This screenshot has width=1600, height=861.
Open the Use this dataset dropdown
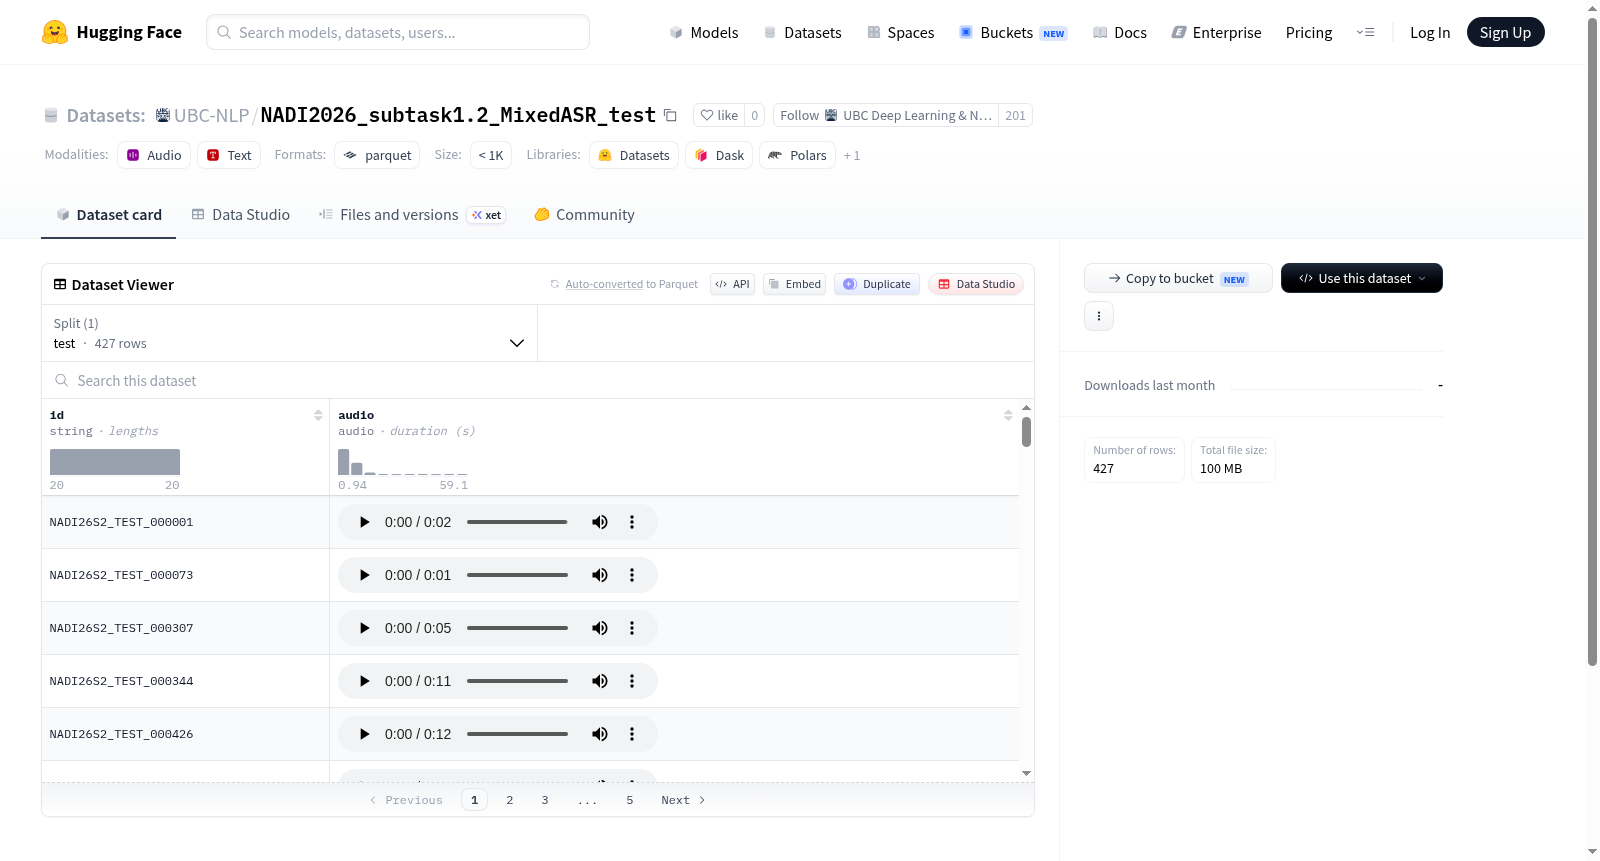click(1362, 278)
